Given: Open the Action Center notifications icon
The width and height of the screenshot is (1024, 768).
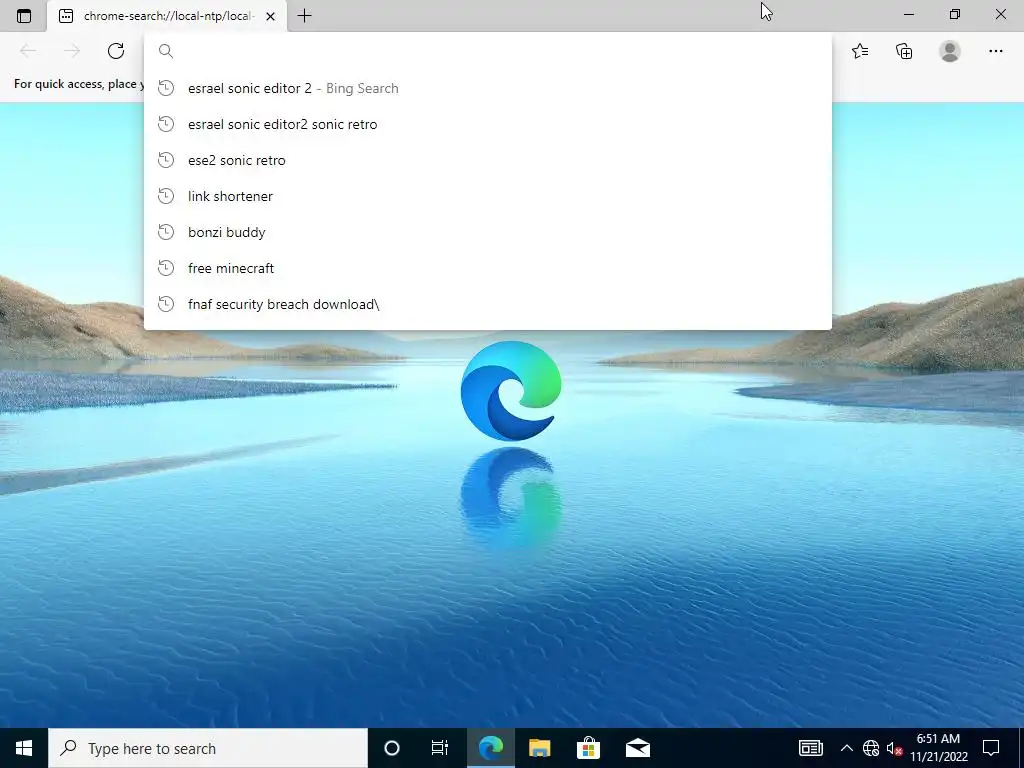Looking at the screenshot, I should [991, 748].
